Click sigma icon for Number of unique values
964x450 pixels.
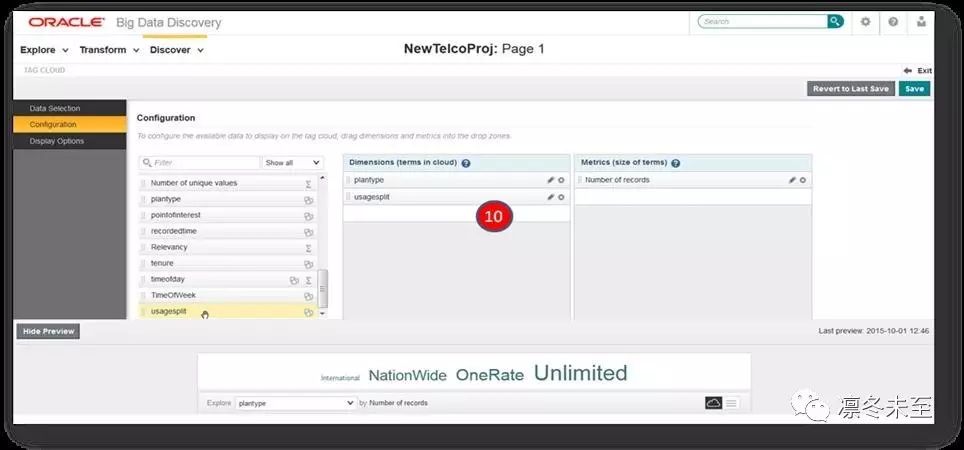coord(308,184)
